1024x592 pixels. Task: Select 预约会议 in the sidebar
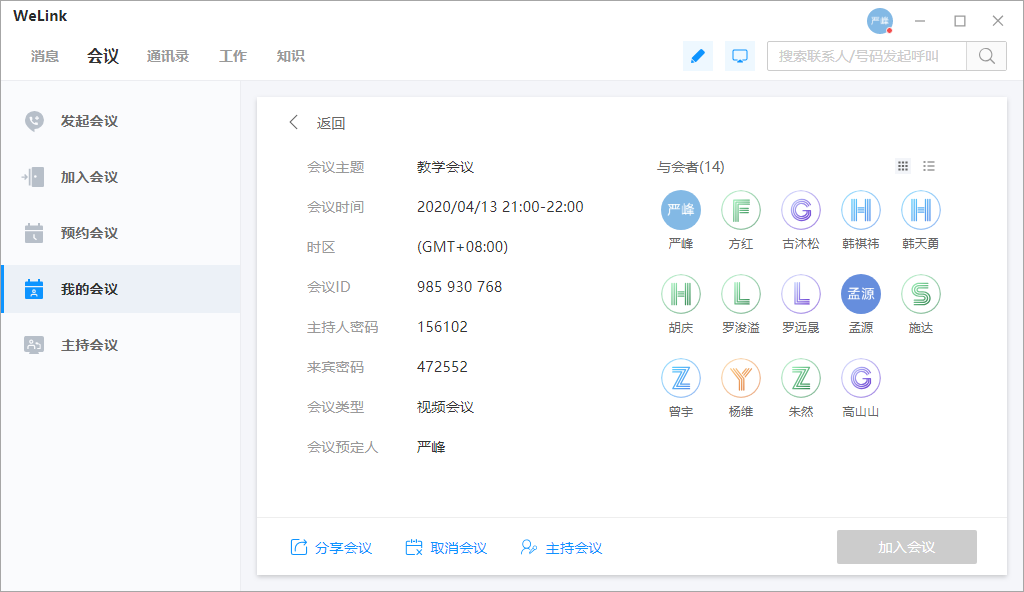(x=89, y=233)
